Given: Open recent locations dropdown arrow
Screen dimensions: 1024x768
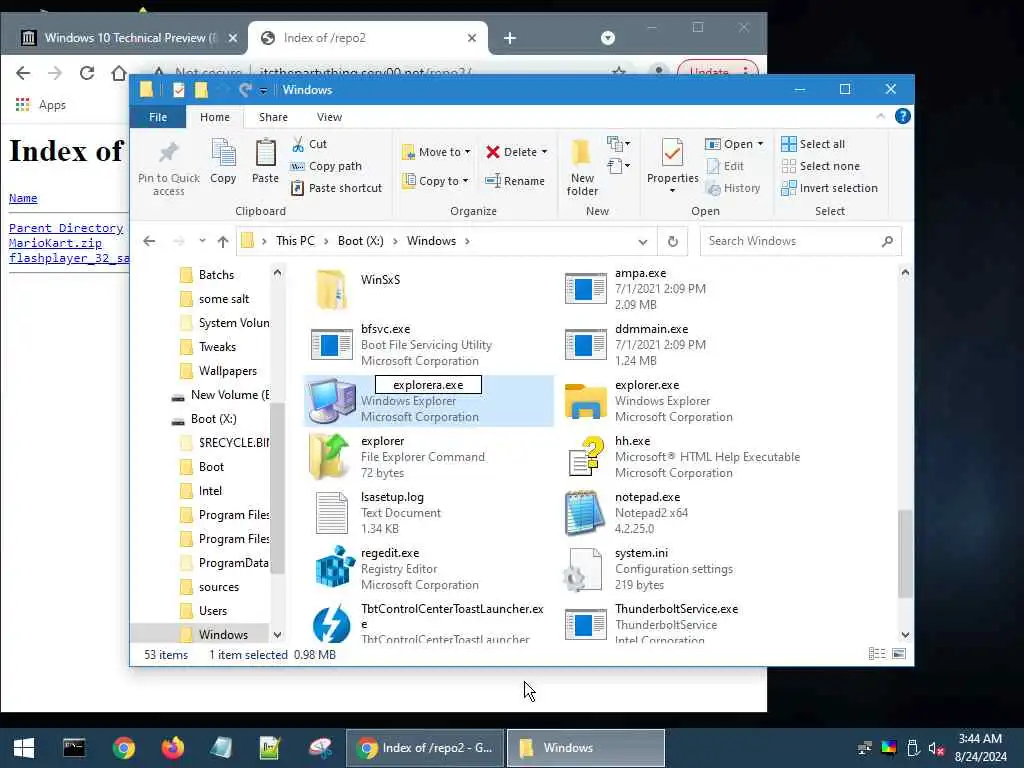Looking at the screenshot, I should 202,241.
